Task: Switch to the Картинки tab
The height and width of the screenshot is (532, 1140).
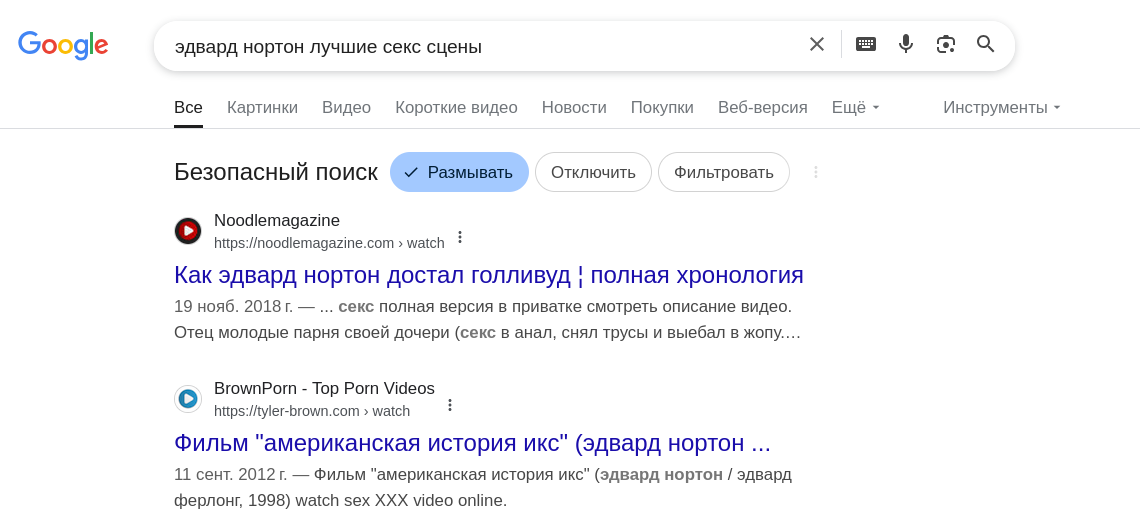Action: (x=262, y=108)
